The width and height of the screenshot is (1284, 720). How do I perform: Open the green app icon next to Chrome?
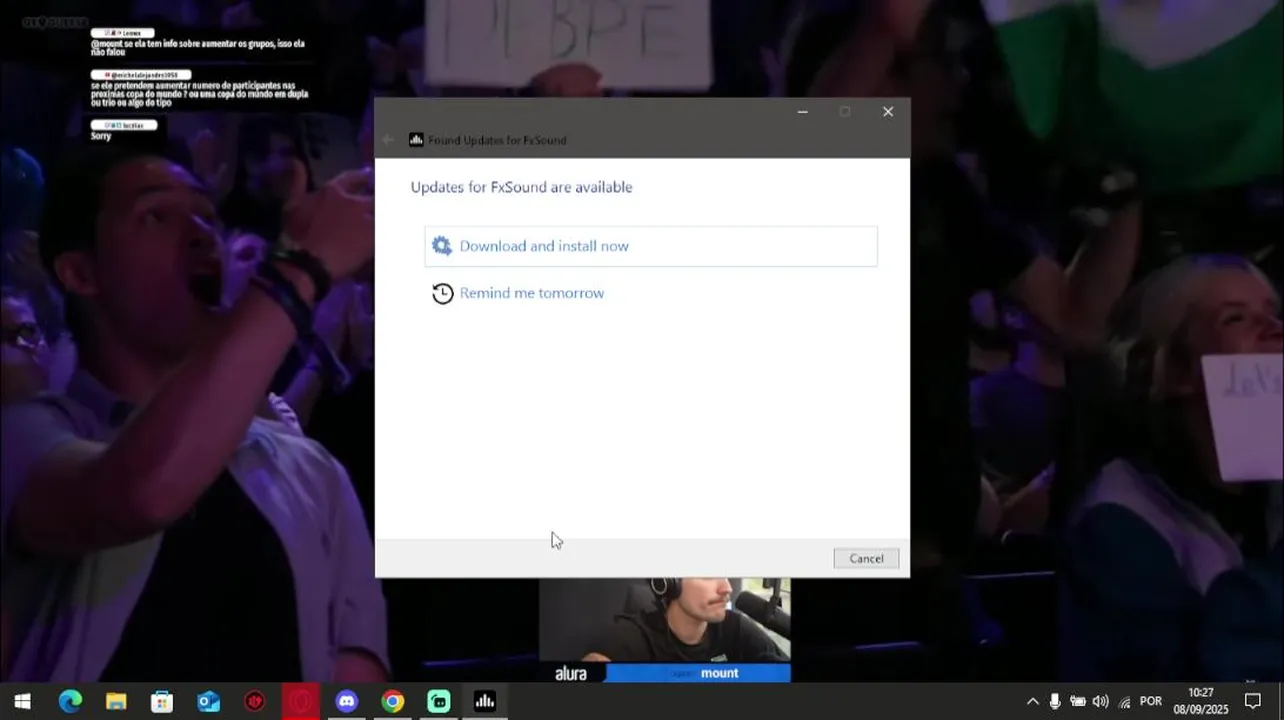click(438, 701)
